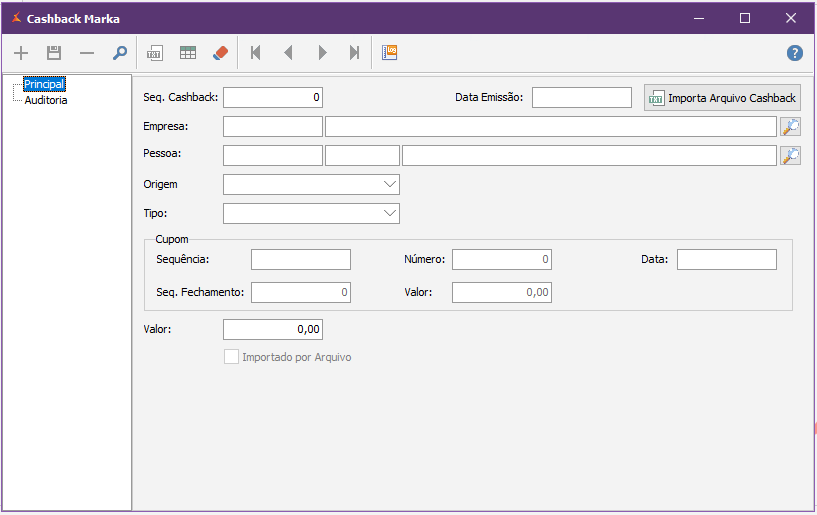The height and width of the screenshot is (515, 817).
Task: Open the Tipo dropdown
Action: pos(311,214)
